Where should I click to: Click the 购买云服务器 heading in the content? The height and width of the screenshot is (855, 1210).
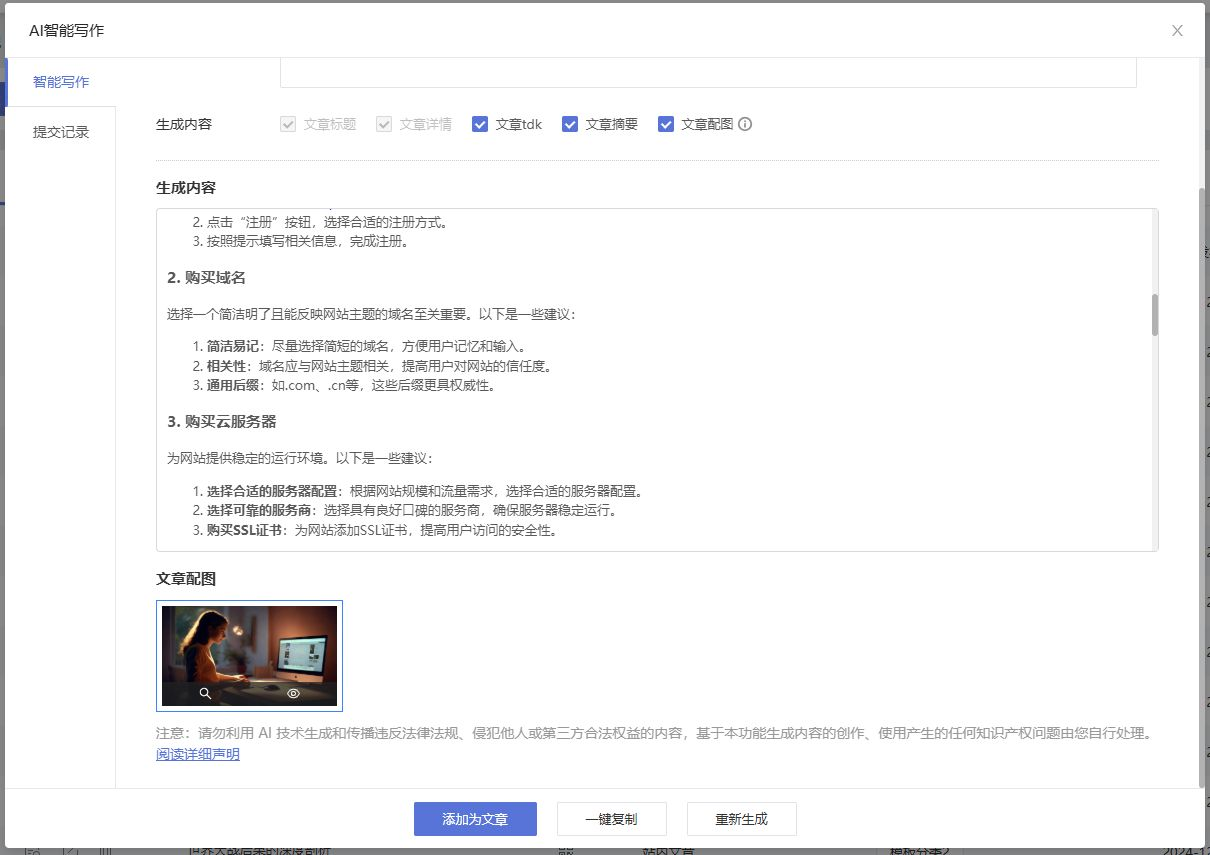[222, 421]
